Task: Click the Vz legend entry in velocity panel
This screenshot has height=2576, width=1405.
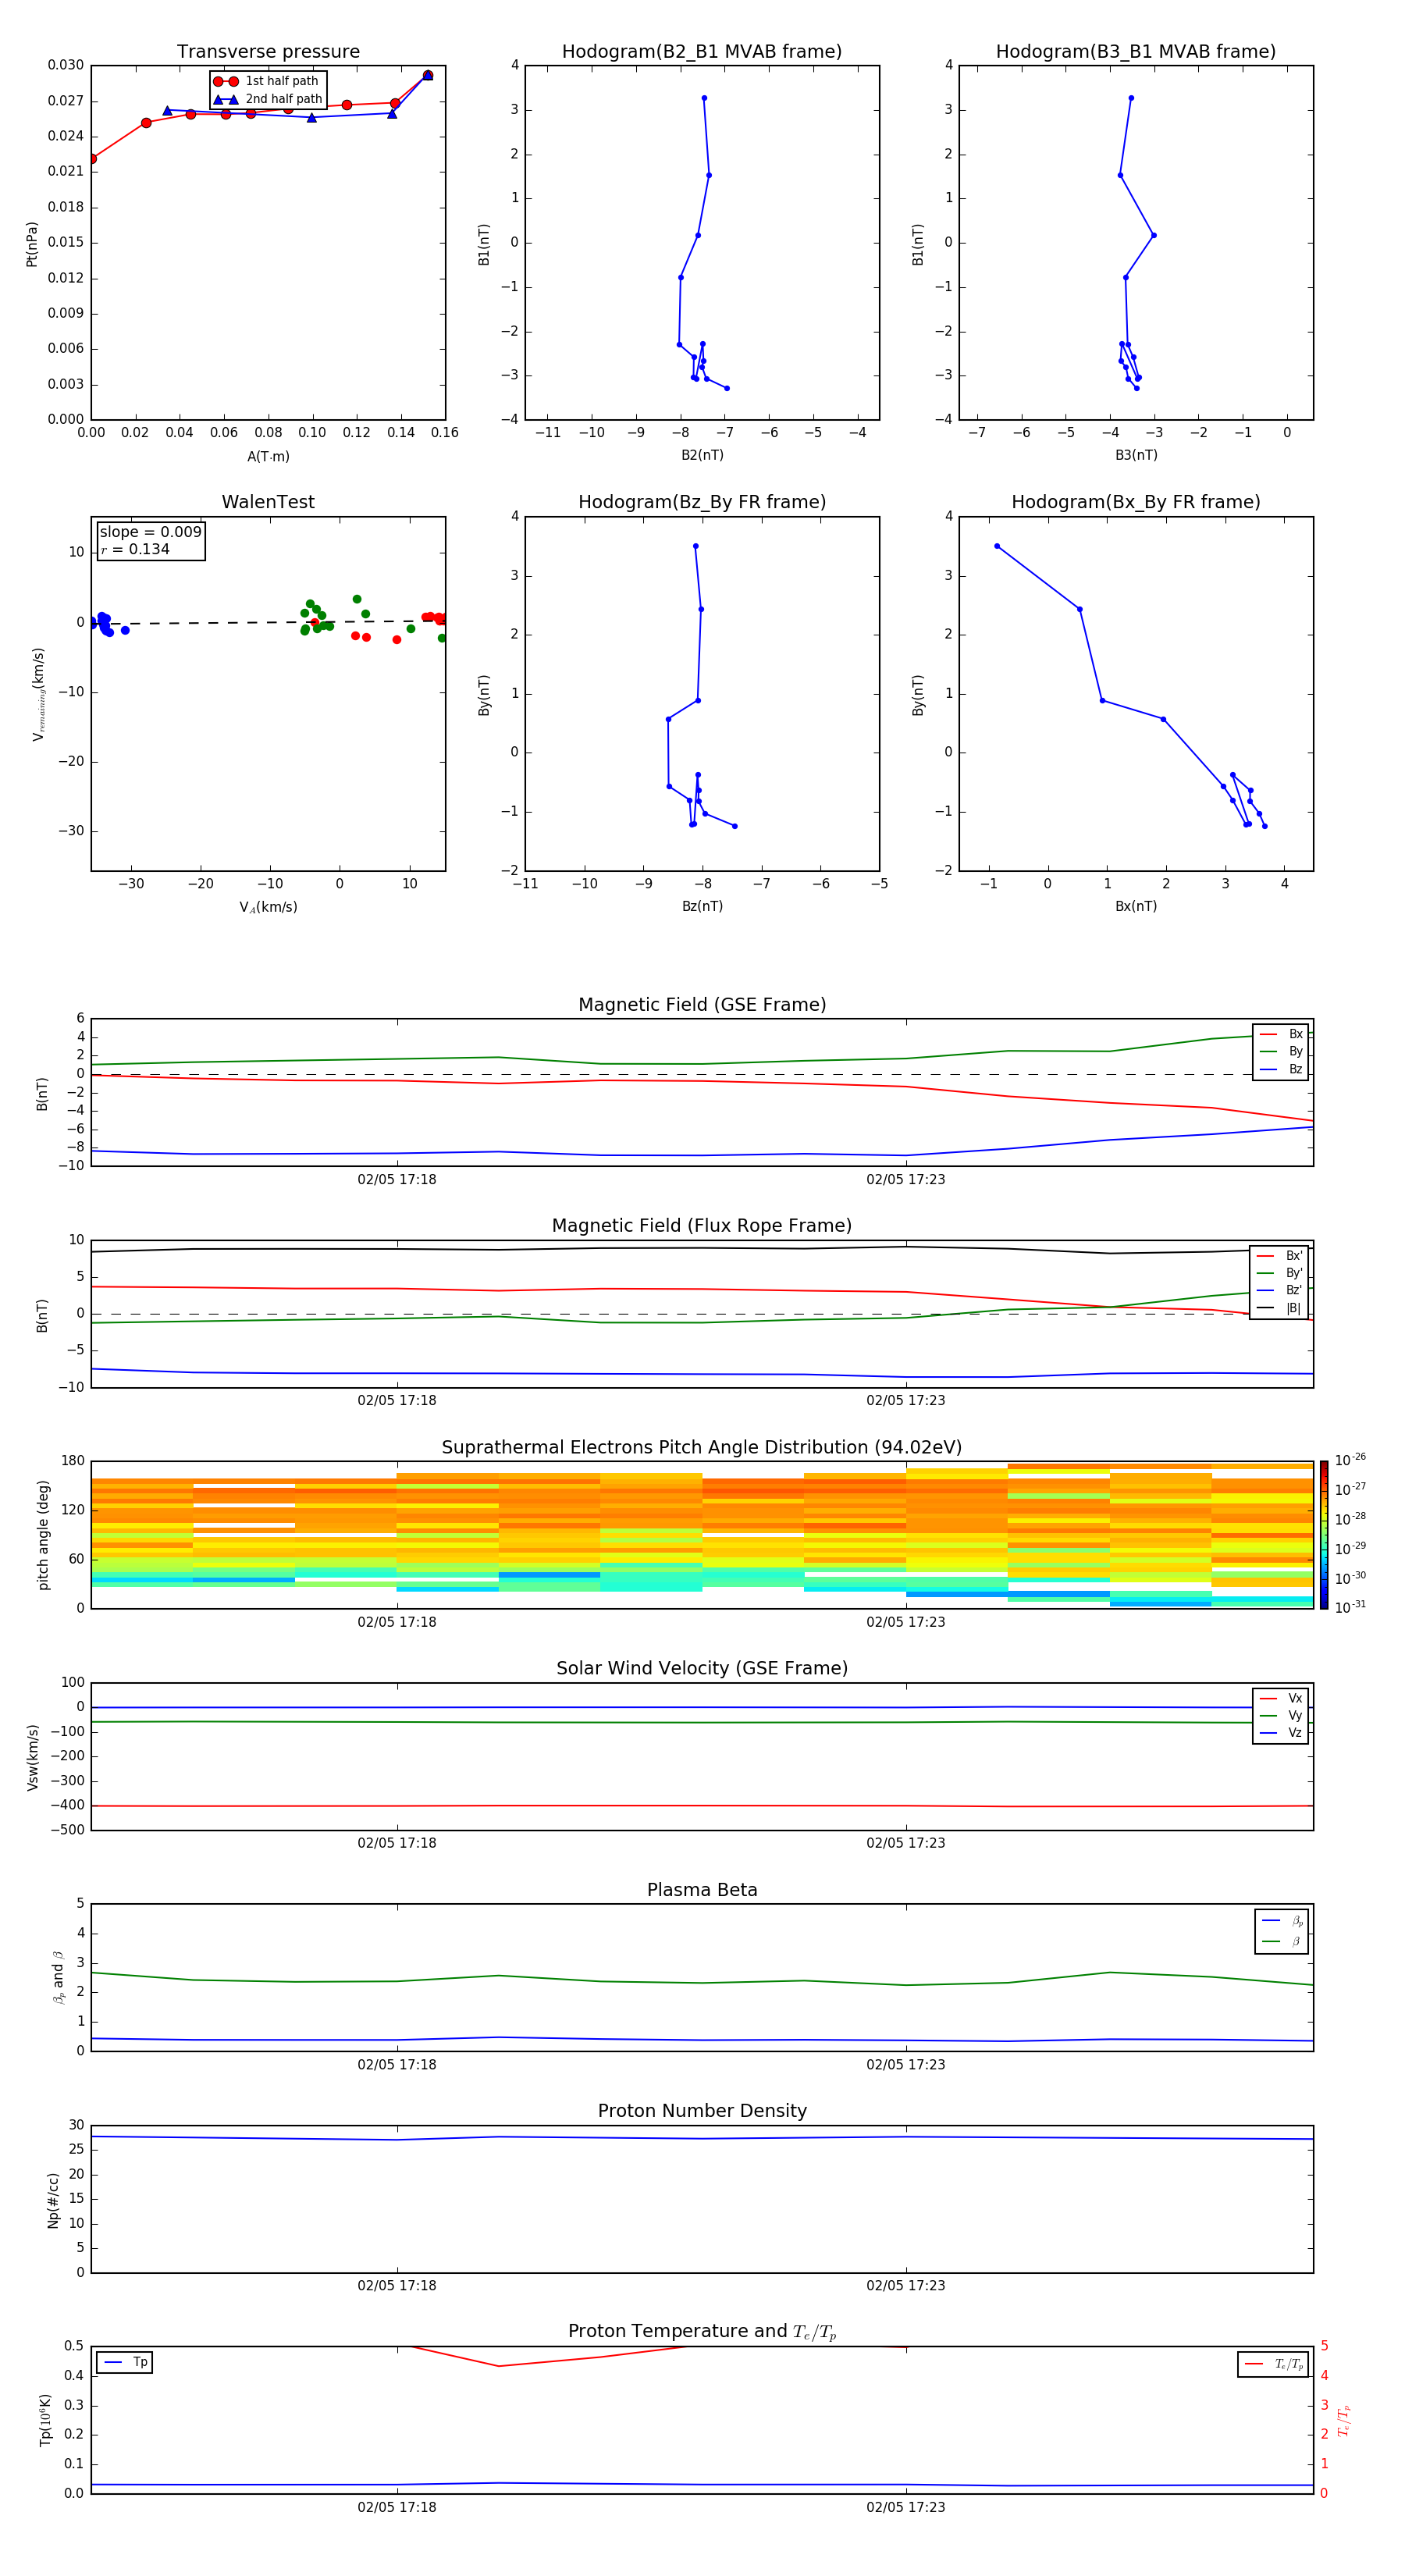Action: click(x=1281, y=1732)
